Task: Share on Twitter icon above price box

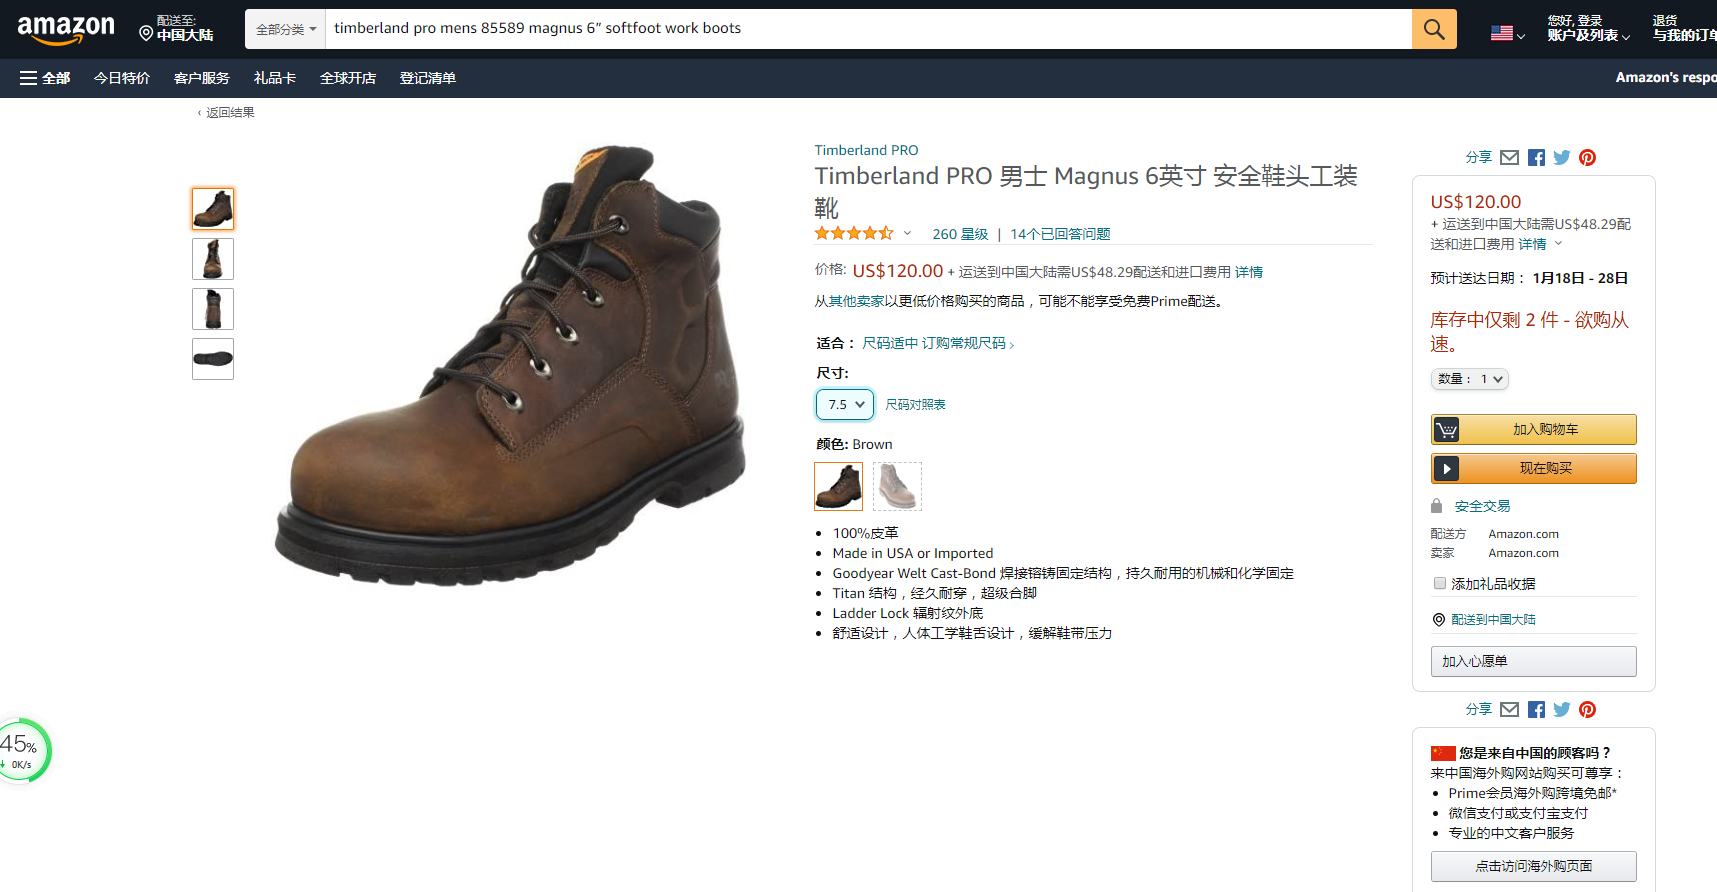Action: pos(1561,157)
